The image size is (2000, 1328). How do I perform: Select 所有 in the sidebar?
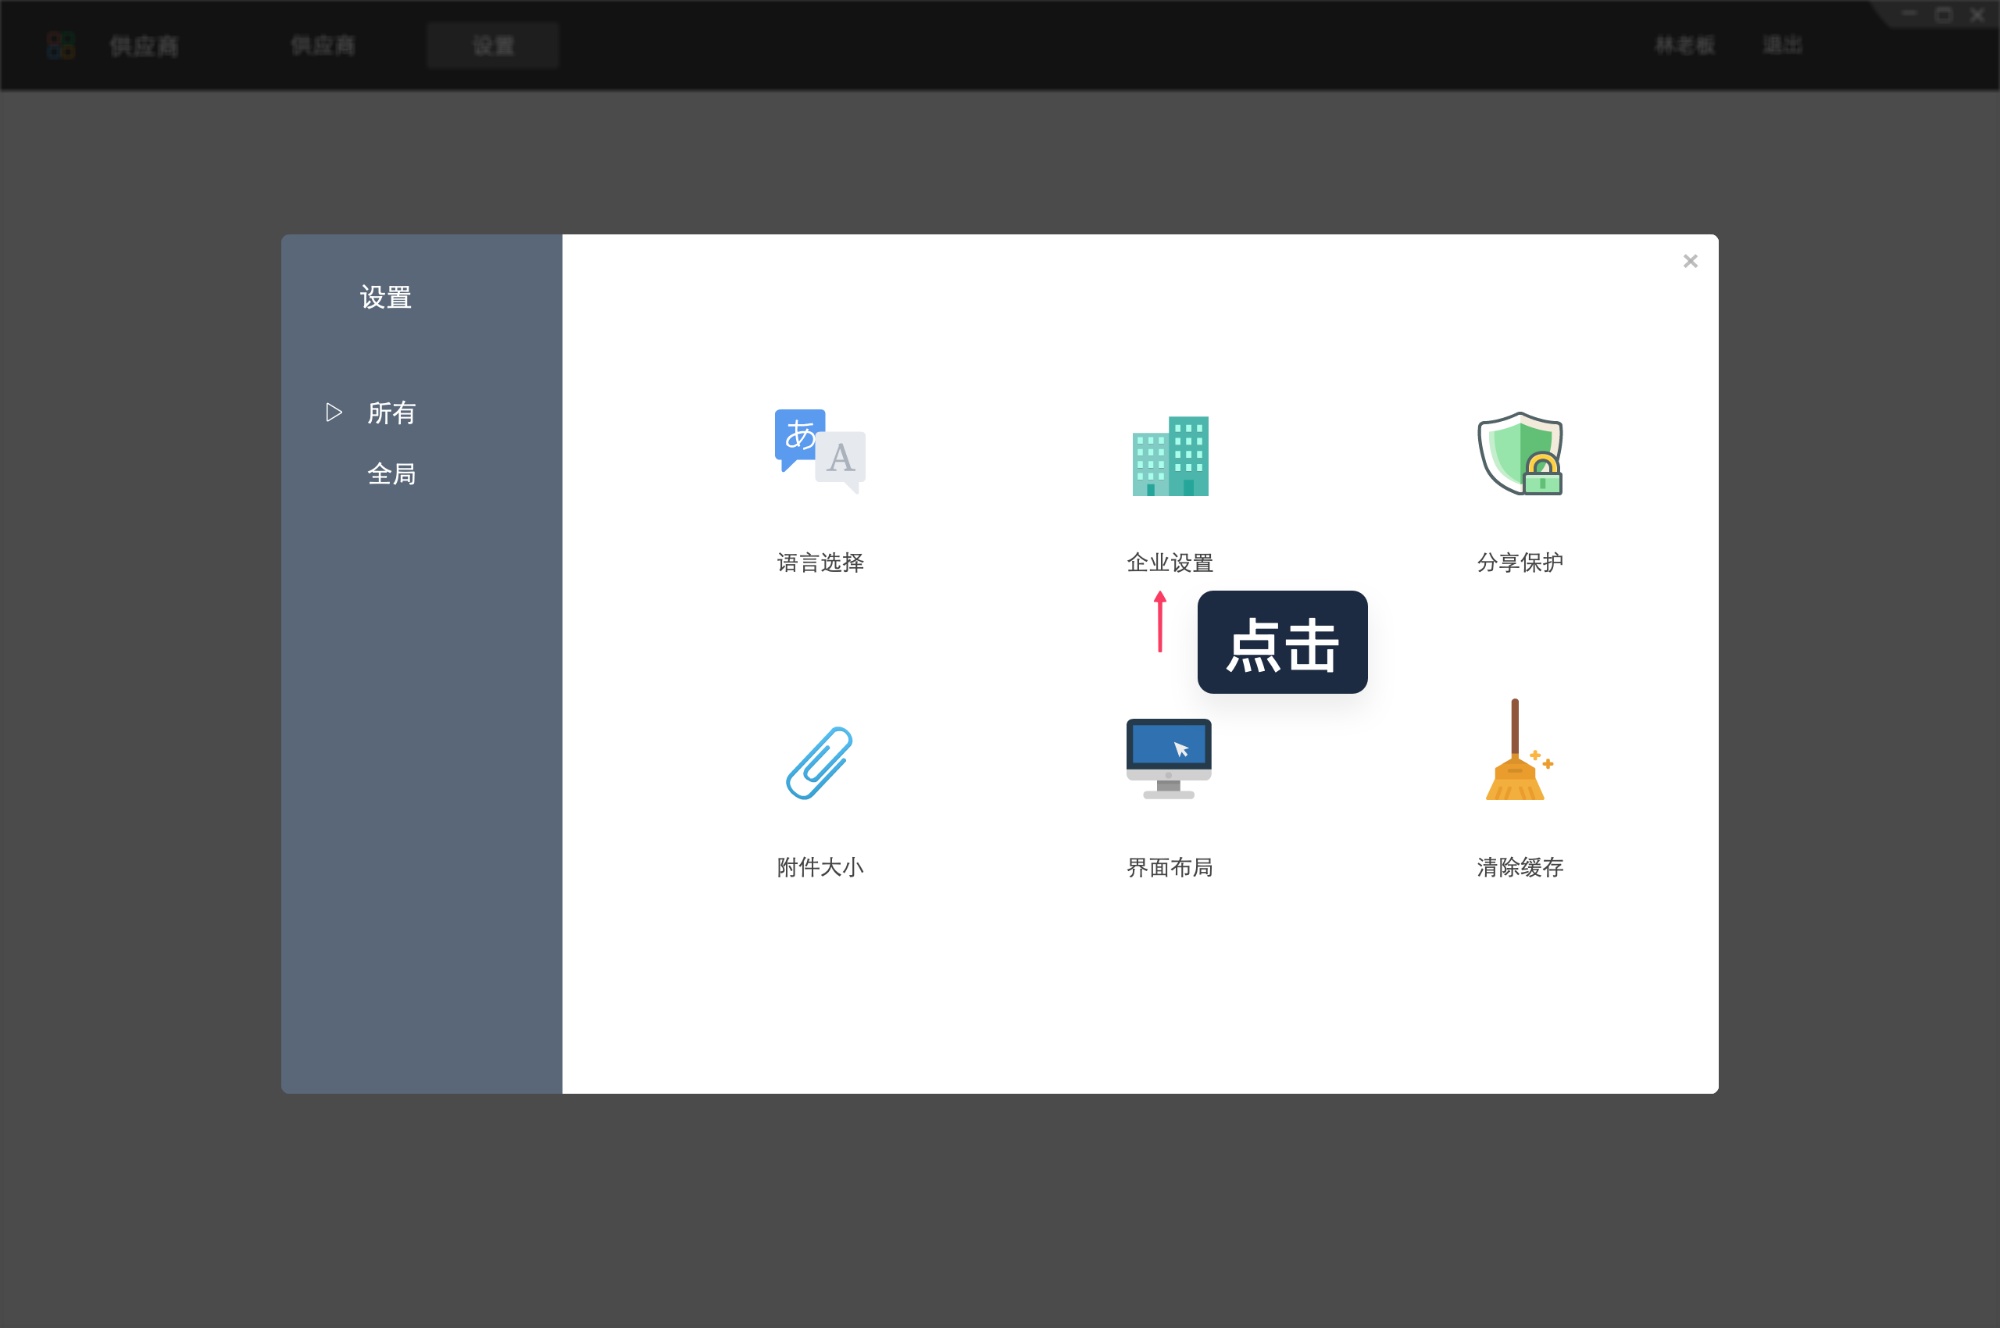pyautogui.click(x=390, y=412)
